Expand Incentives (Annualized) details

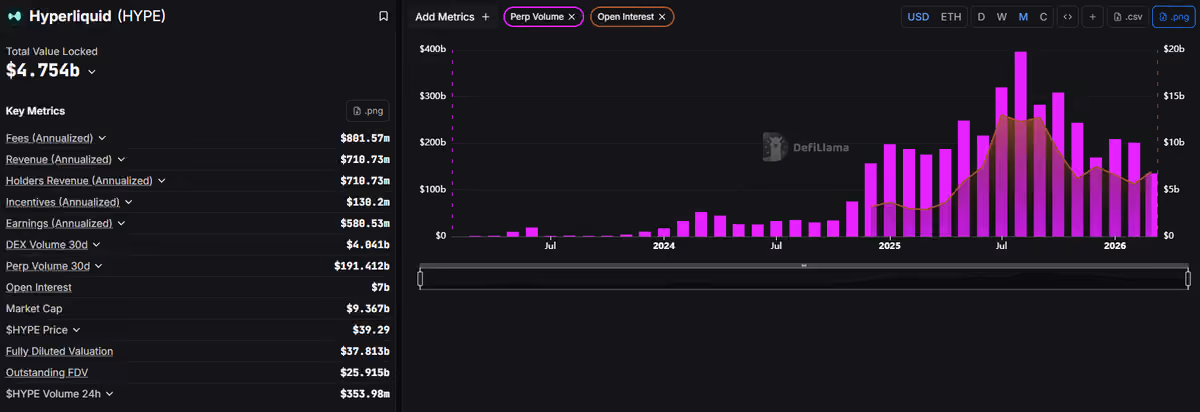[x=129, y=202]
